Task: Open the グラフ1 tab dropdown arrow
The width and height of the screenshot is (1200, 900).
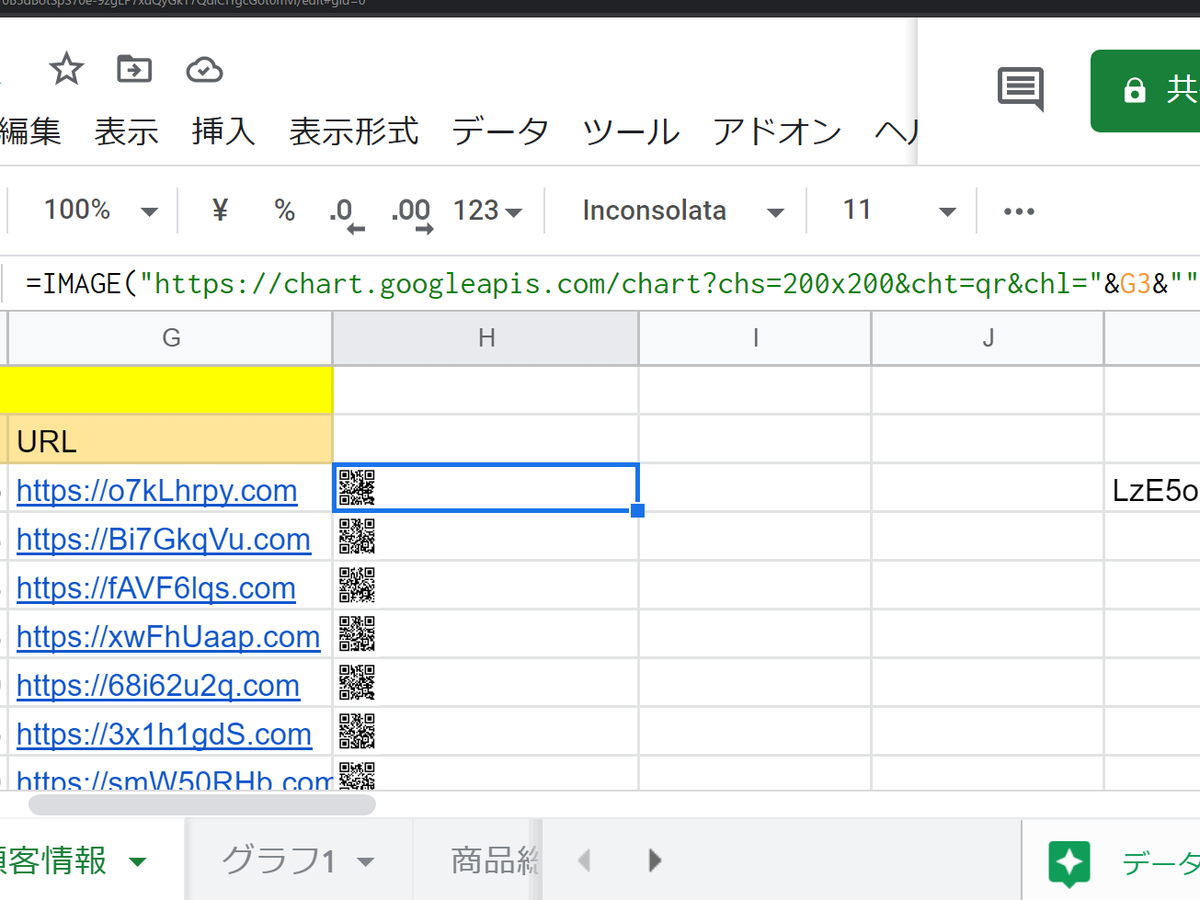Action: click(365, 862)
